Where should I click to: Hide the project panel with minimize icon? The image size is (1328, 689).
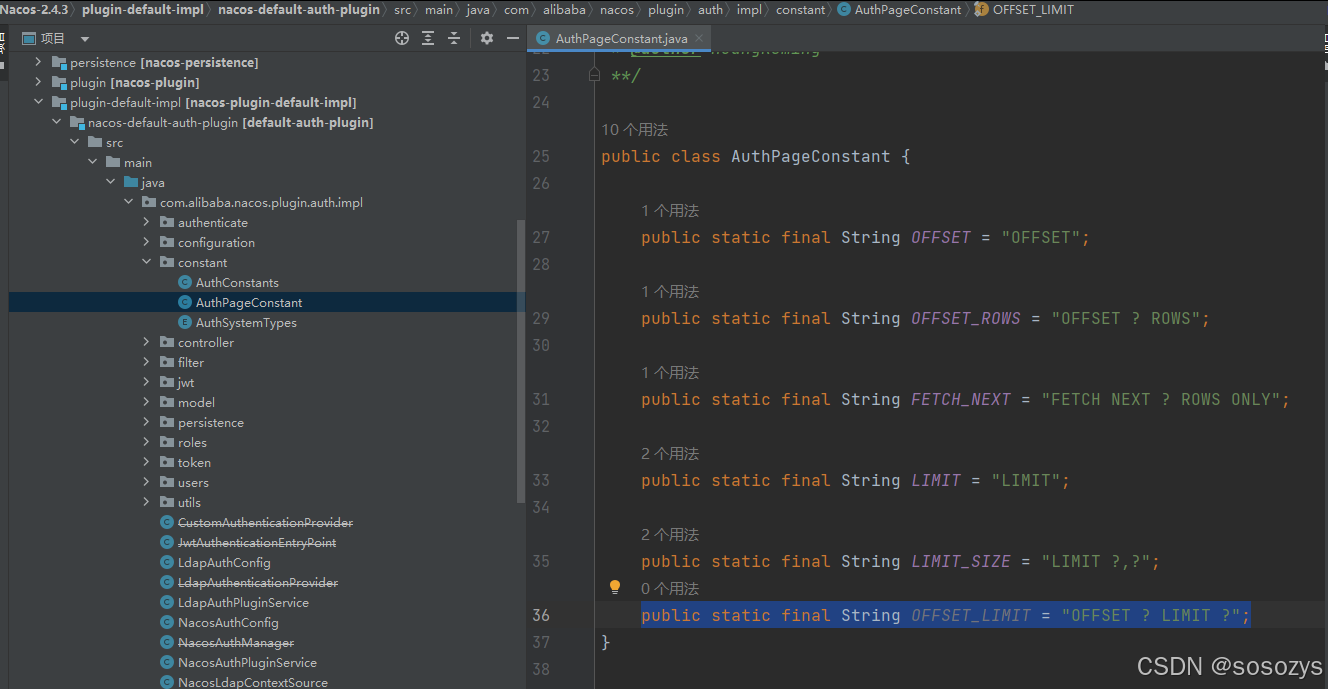point(513,38)
